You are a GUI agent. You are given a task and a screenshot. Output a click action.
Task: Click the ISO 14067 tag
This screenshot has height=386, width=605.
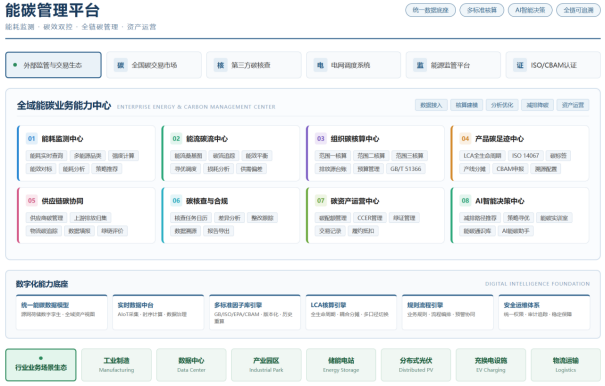click(x=526, y=156)
